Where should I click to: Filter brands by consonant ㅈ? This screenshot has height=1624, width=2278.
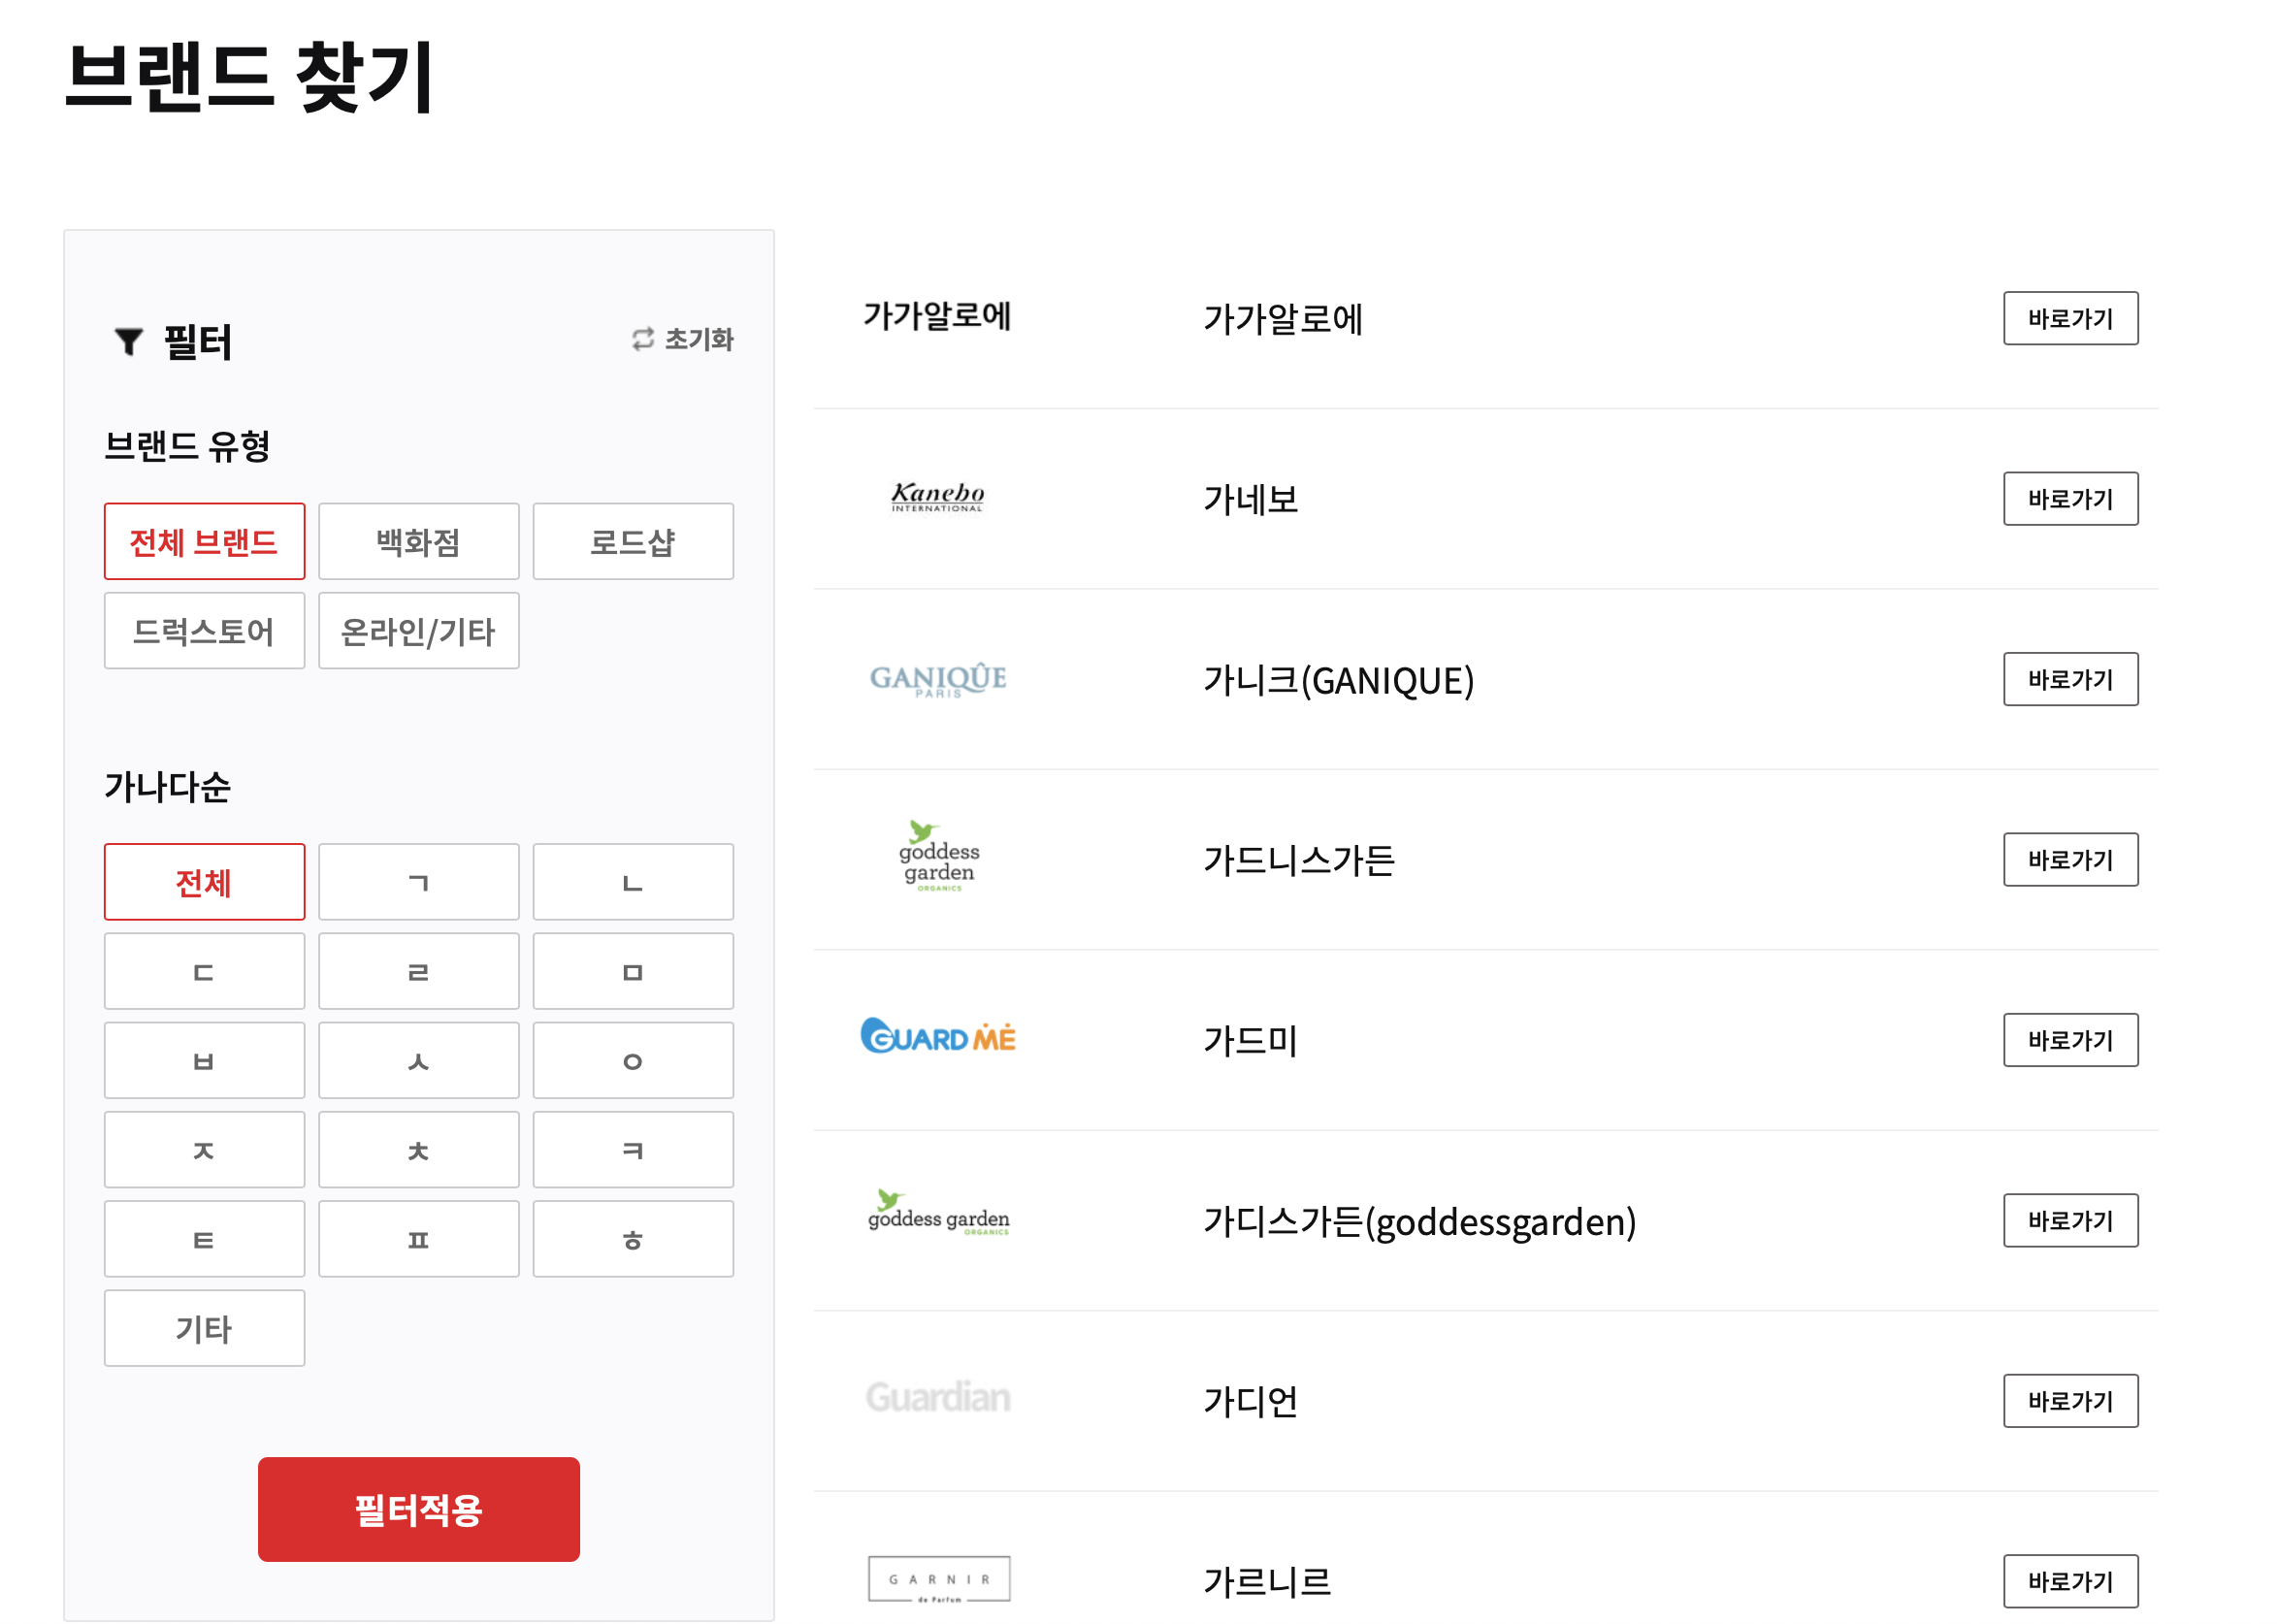pyautogui.click(x=204, y=1150)
